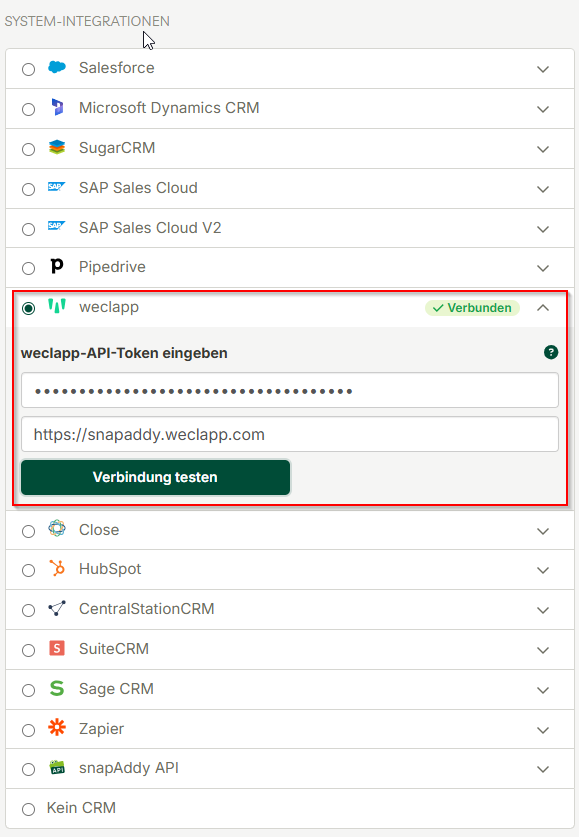Select the Sage CRM radio button
Viewport: 579px width, 837px height.
[28, 690]
